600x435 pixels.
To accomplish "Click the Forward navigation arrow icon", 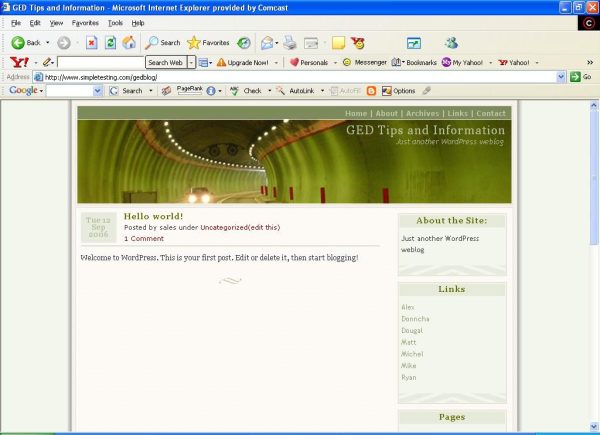I will (x=64, y=43).
